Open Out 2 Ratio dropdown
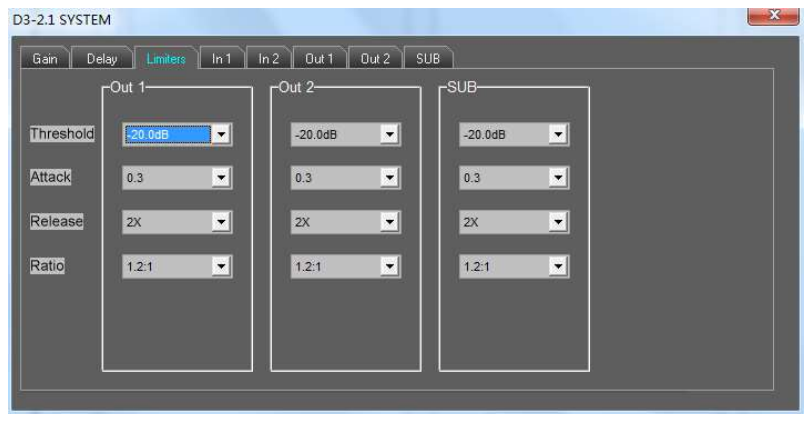The height and width of the screenshot is (422, 811). [x=391, y=267]
